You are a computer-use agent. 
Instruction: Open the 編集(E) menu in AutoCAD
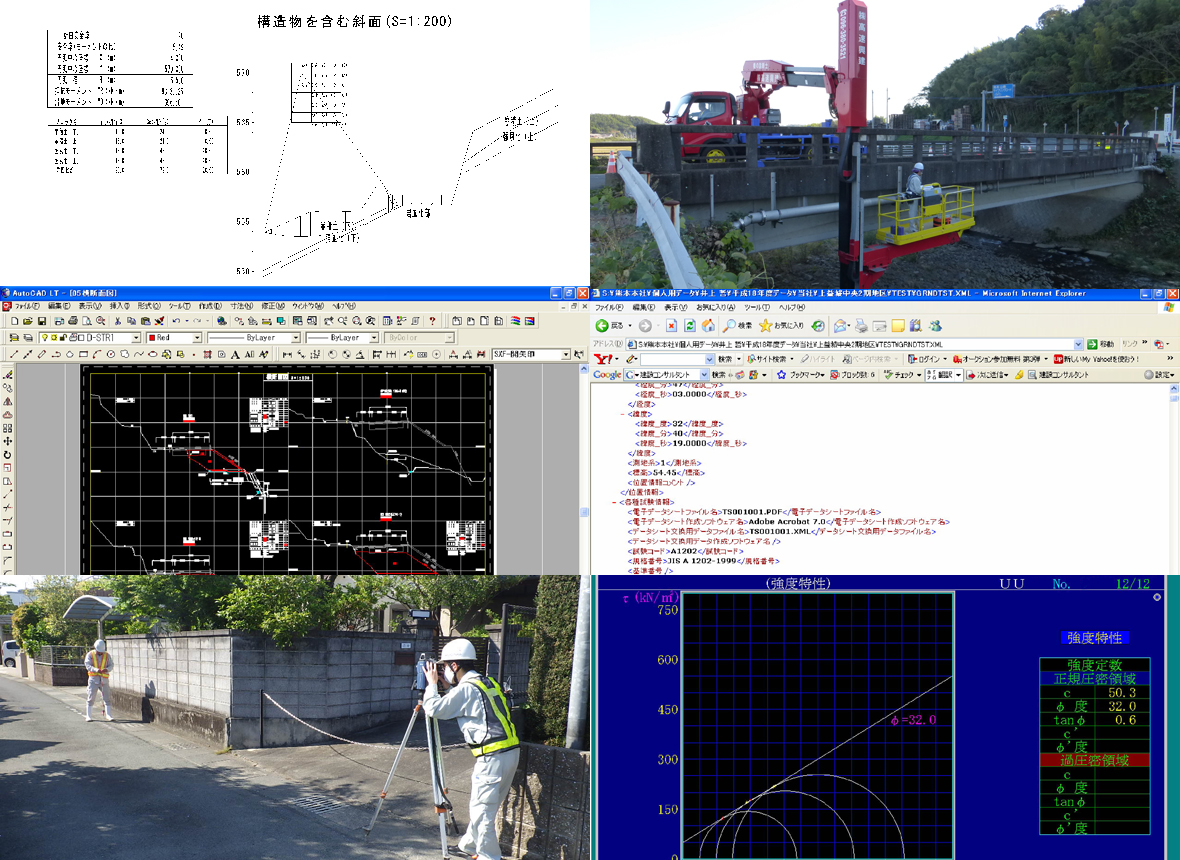(59, 306)
